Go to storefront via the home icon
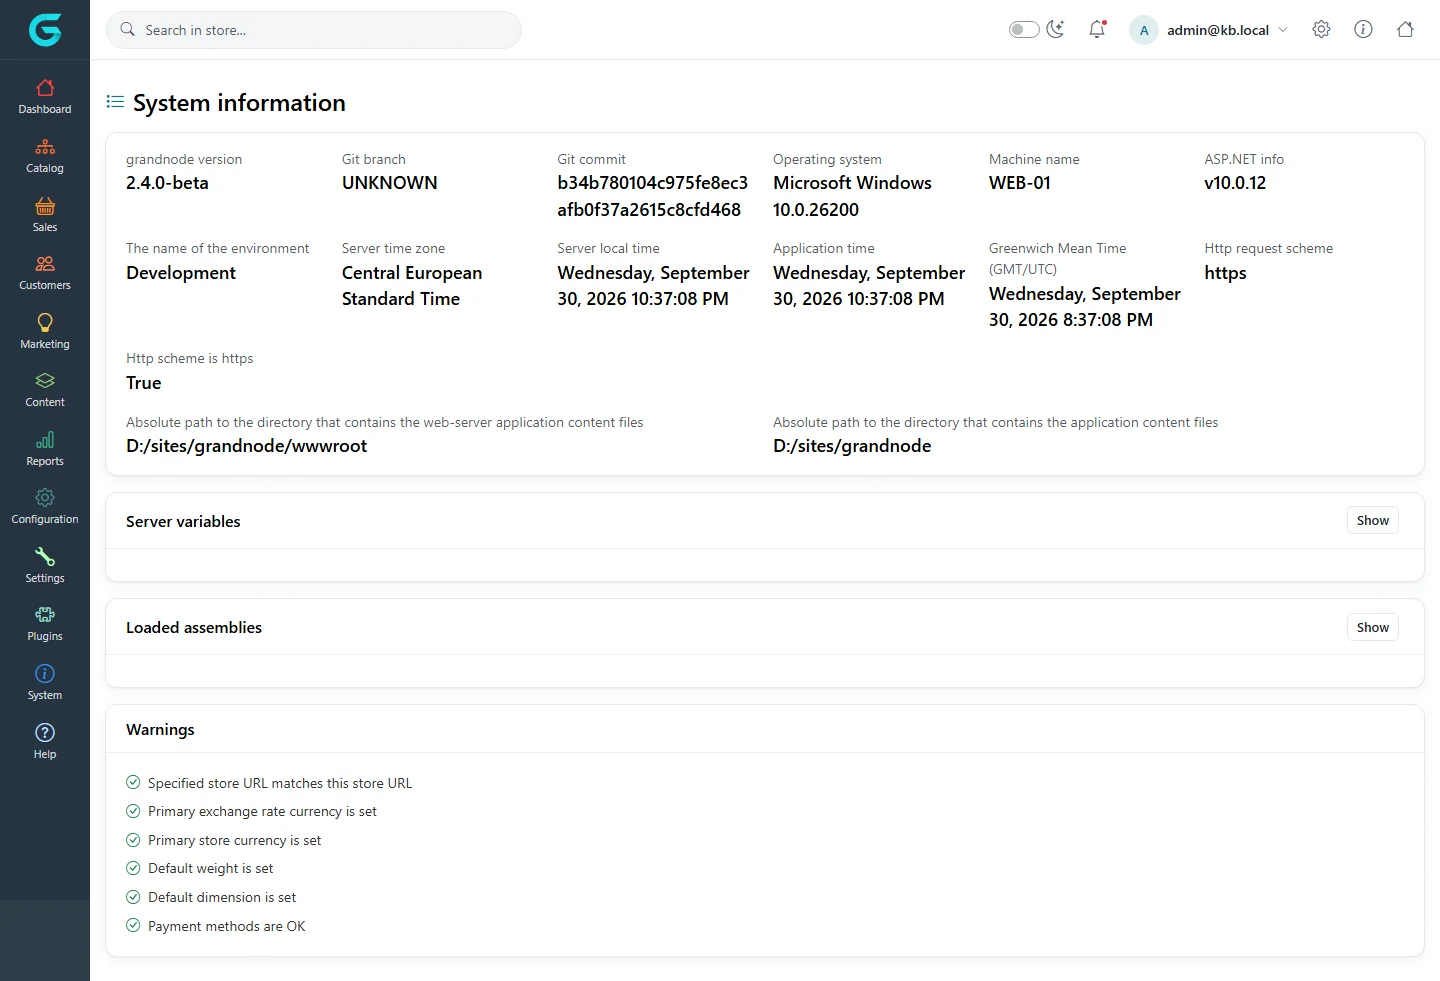The width and height of the screenshot is (1440, 981). pos(1405,29)
